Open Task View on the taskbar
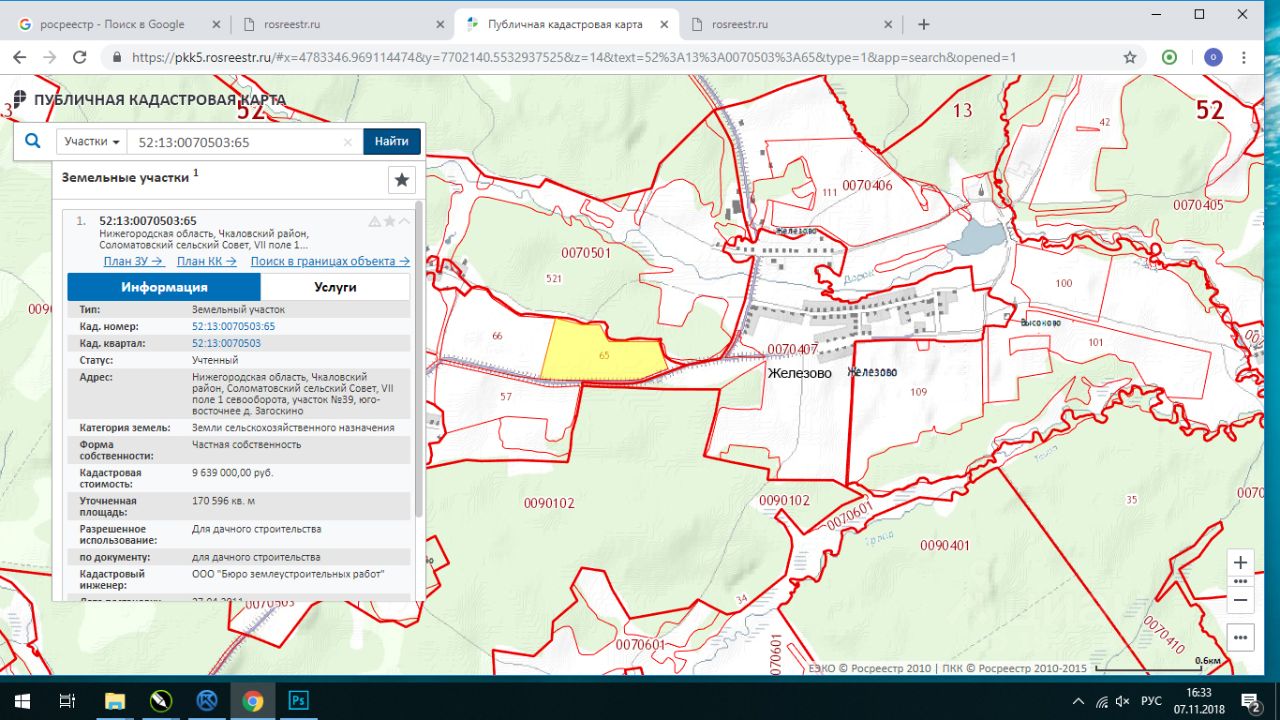Viewport: 1280px width, 720px height. click(68, 700)
